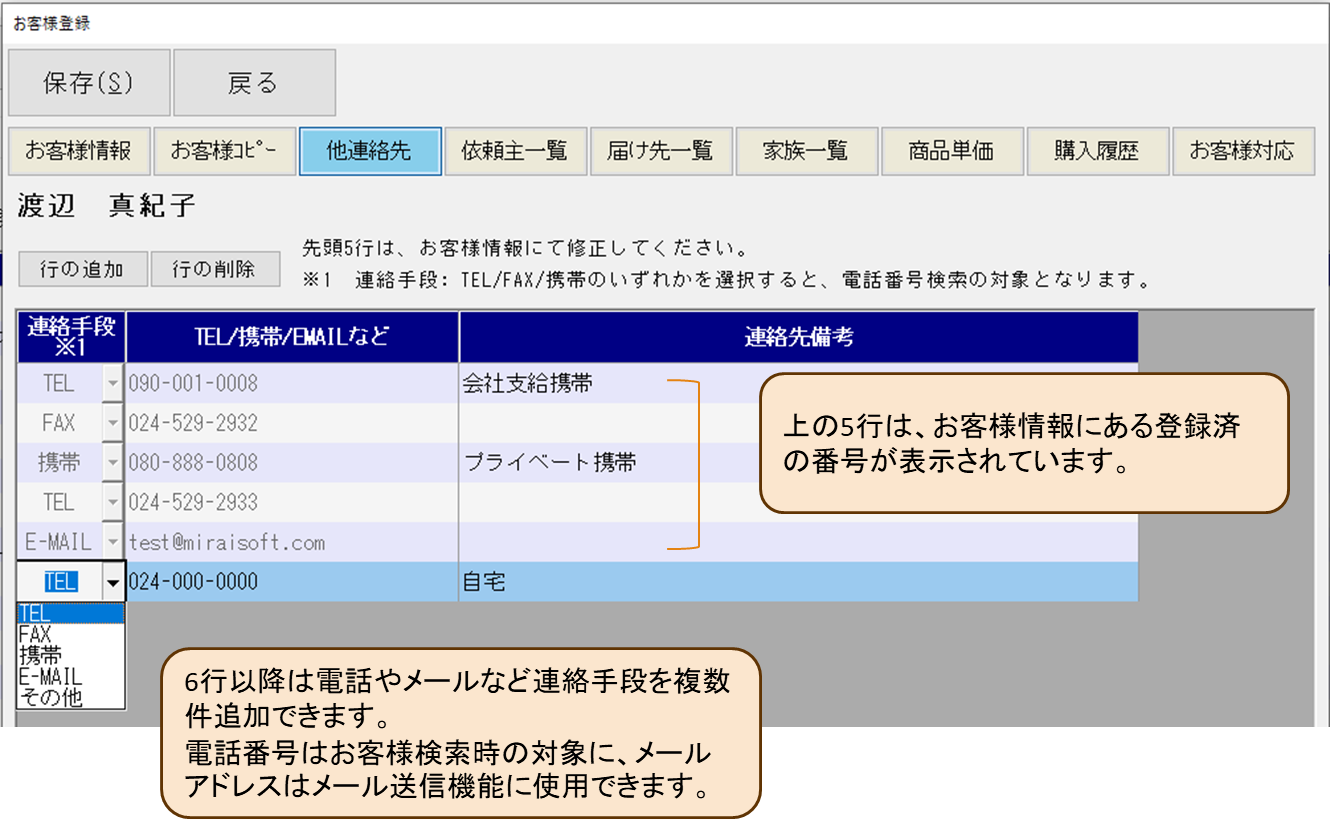Image resolution: width=1330 pixels, height=819 pixels.
Task: Go to the 家族一覧 tab
Action: click(x=806, y=151)
